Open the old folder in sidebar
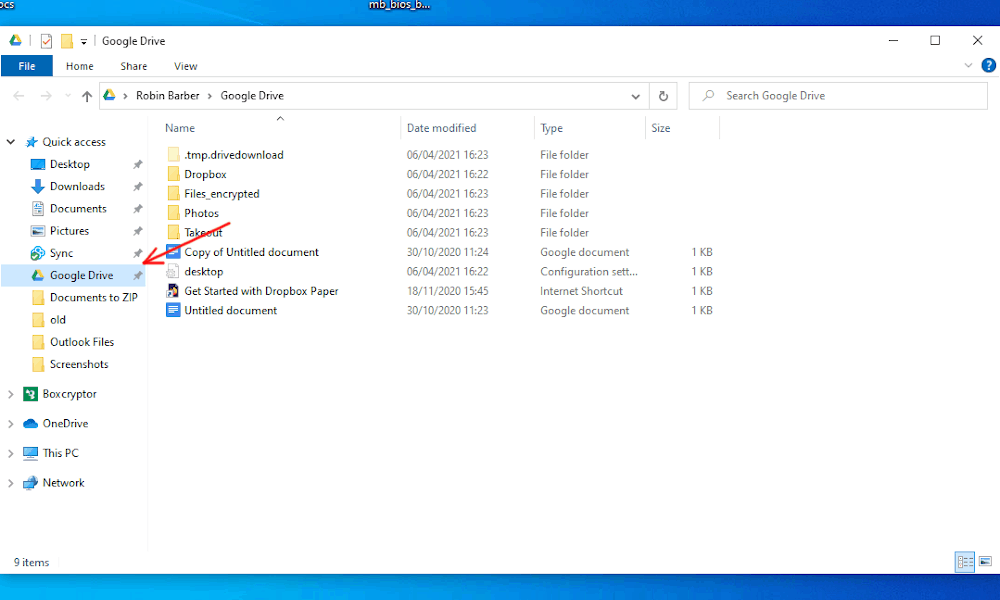The height and width of the screenshot is (600, 1000). coord(57,320)
